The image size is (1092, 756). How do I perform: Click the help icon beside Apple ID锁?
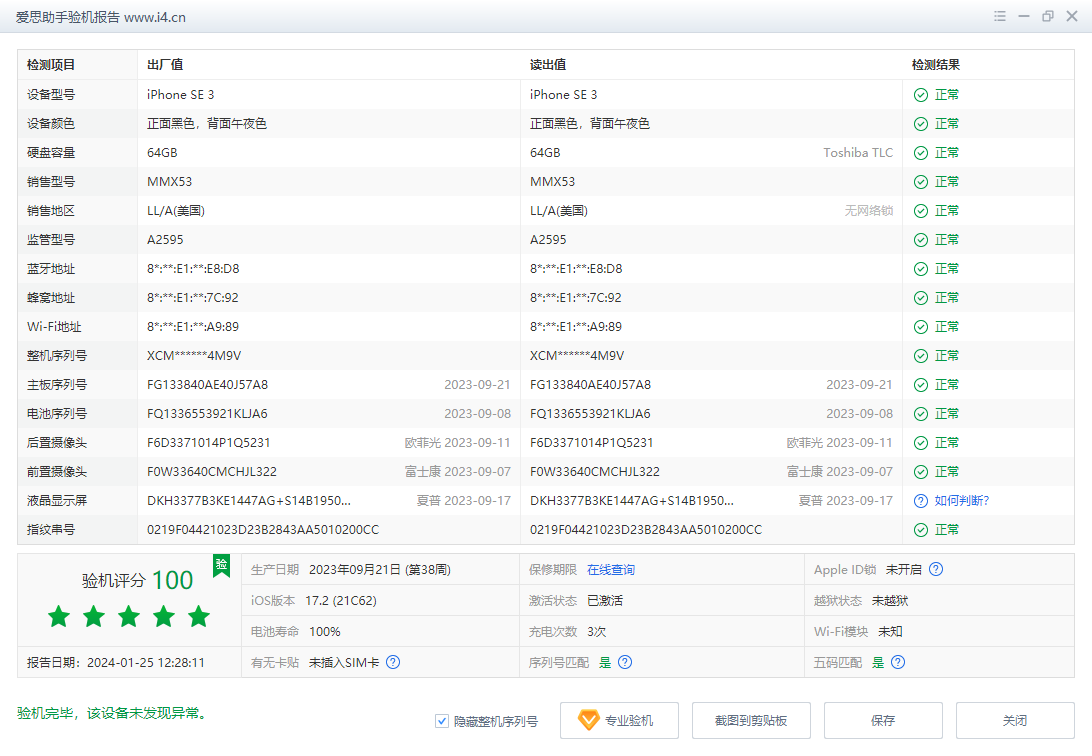click(x=936, y=569)
